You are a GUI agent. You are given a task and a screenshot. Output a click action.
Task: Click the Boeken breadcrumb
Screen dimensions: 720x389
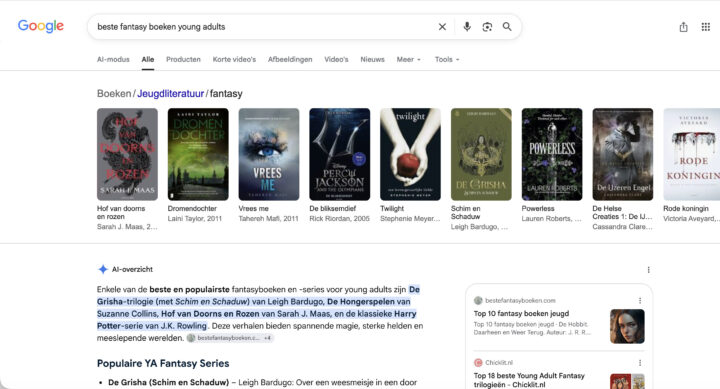pyautogui.click(x=114, y=94)
